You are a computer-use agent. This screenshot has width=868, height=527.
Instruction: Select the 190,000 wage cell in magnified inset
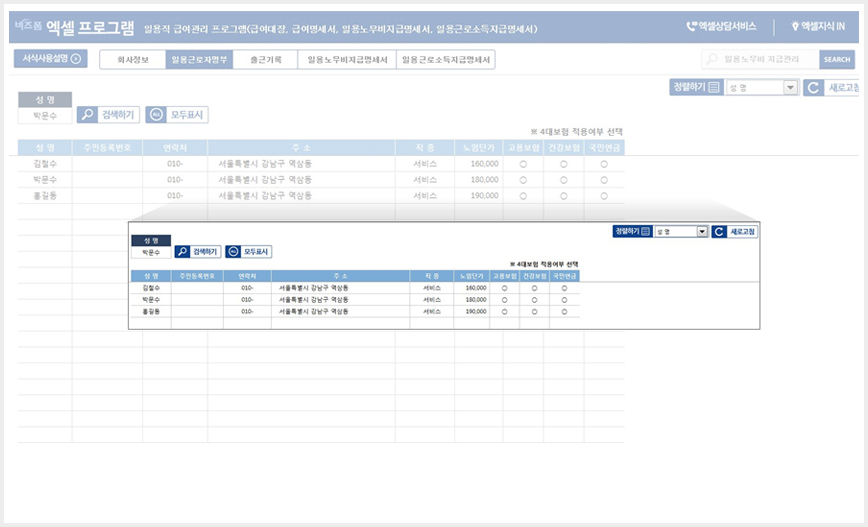coord(472,312)
